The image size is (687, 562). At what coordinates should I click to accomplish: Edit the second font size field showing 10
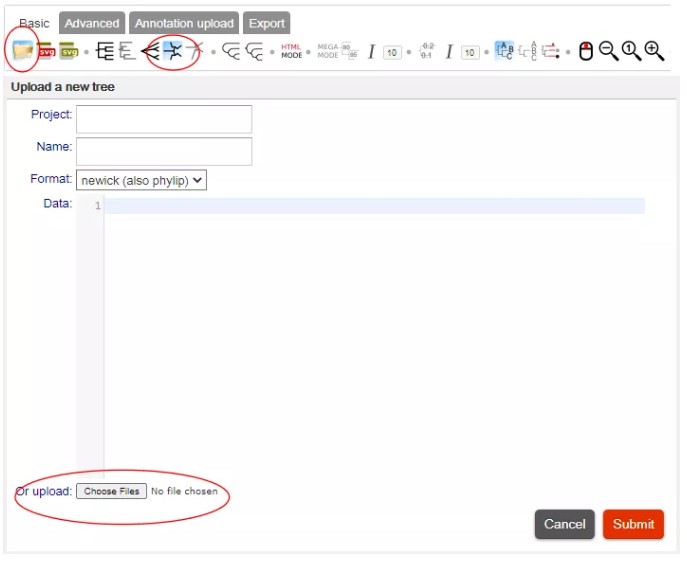(470, 53)
